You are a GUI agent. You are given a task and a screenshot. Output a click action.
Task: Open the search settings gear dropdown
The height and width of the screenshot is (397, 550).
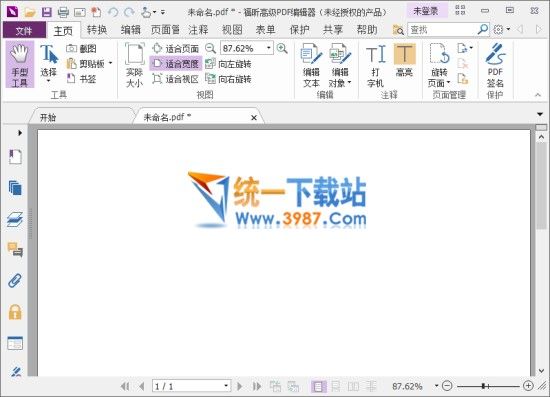point(502,30)
